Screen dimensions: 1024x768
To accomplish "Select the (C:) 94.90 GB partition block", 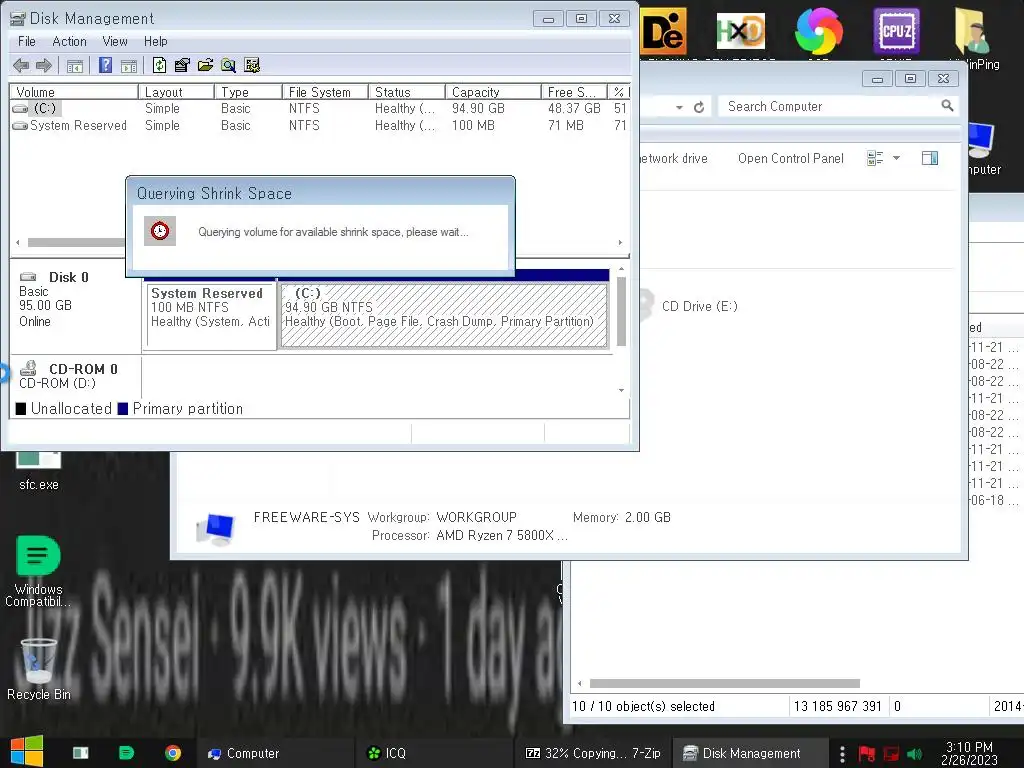I will click(444, 315).
